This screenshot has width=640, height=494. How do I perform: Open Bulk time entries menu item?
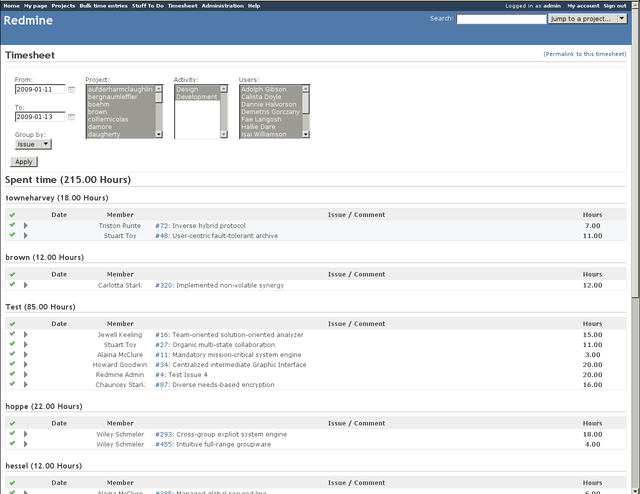pos(104,6)
